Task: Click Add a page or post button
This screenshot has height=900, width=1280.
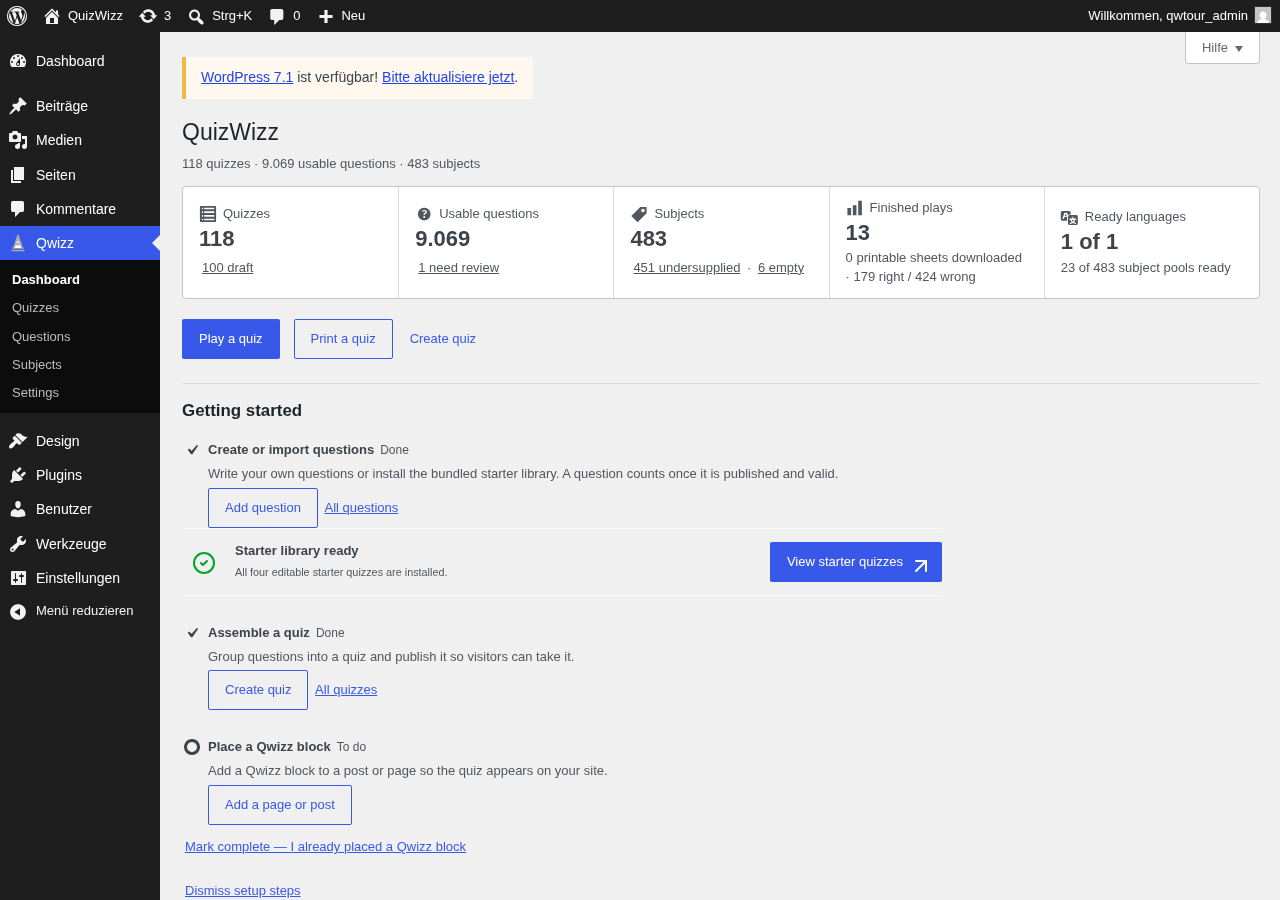Action: coord(280,805)
